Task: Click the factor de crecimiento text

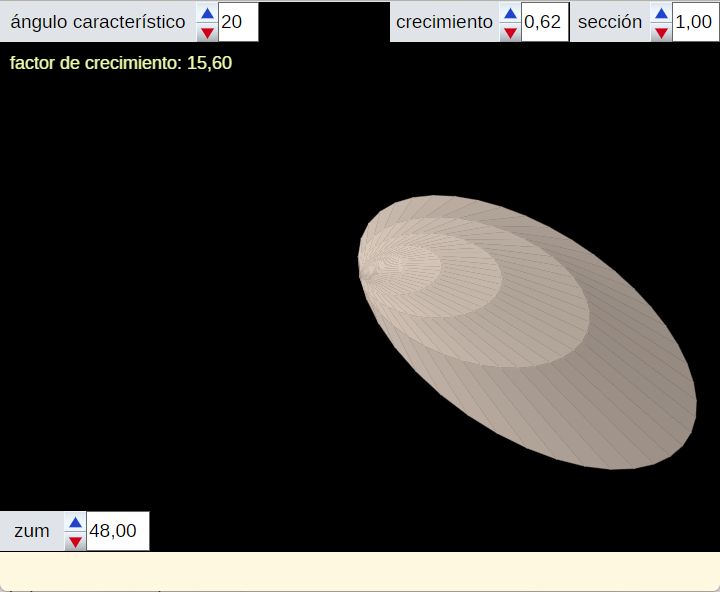Action: (121, 63)
